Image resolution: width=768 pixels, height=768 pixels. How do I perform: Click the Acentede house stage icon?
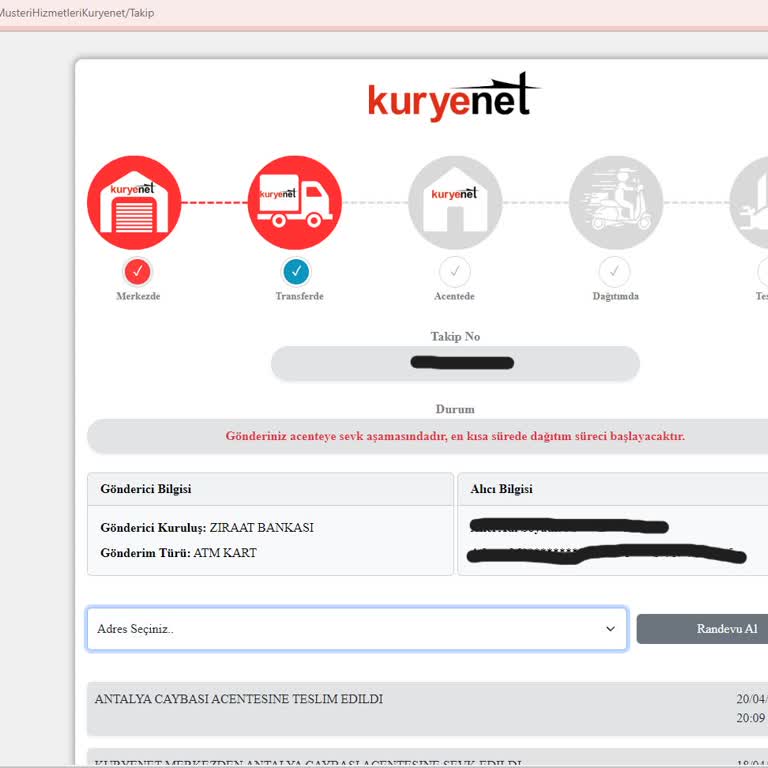(x=455, y=202)
